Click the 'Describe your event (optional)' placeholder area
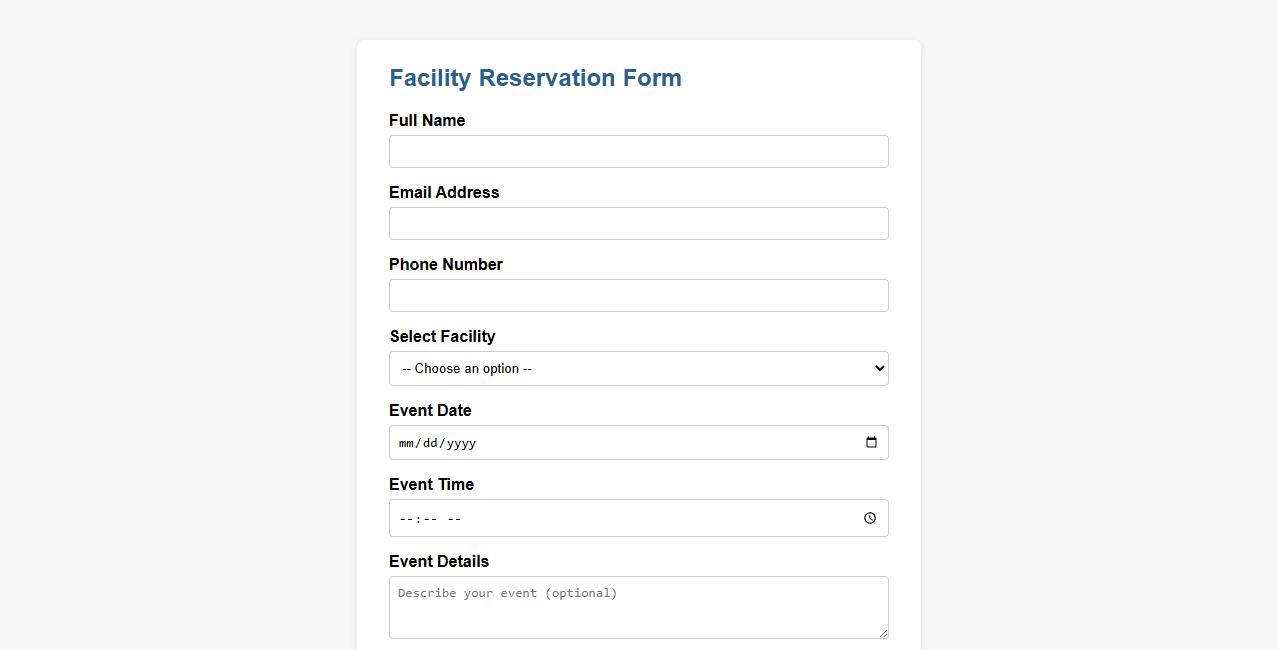 click(x=507, y=593)
